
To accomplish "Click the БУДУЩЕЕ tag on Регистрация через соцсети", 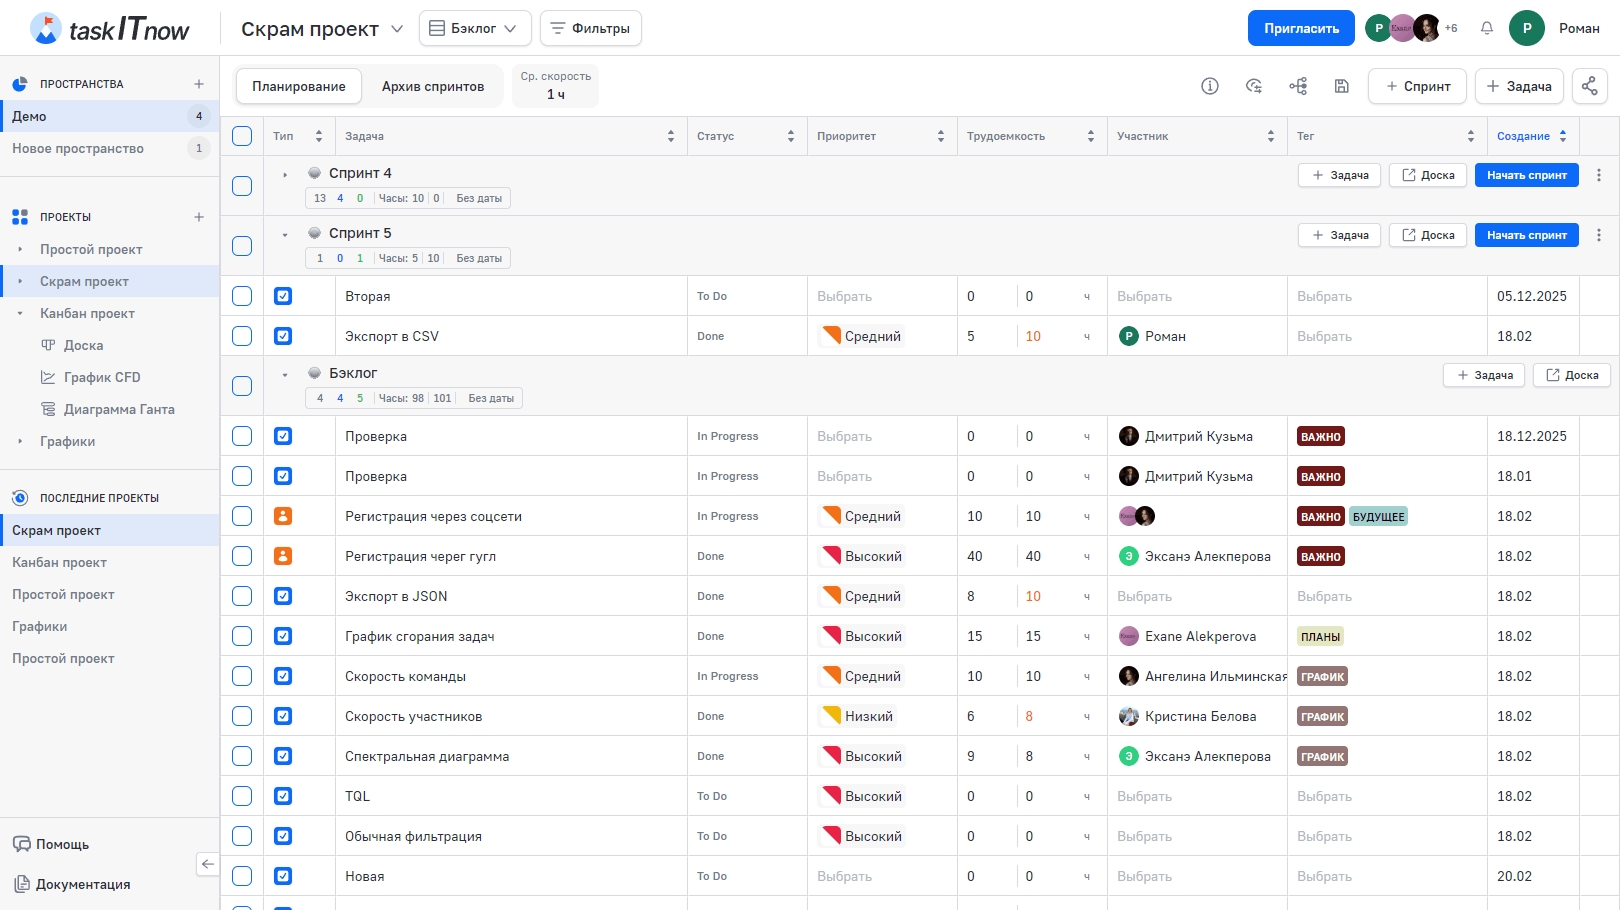I will tap(1378, 517).
